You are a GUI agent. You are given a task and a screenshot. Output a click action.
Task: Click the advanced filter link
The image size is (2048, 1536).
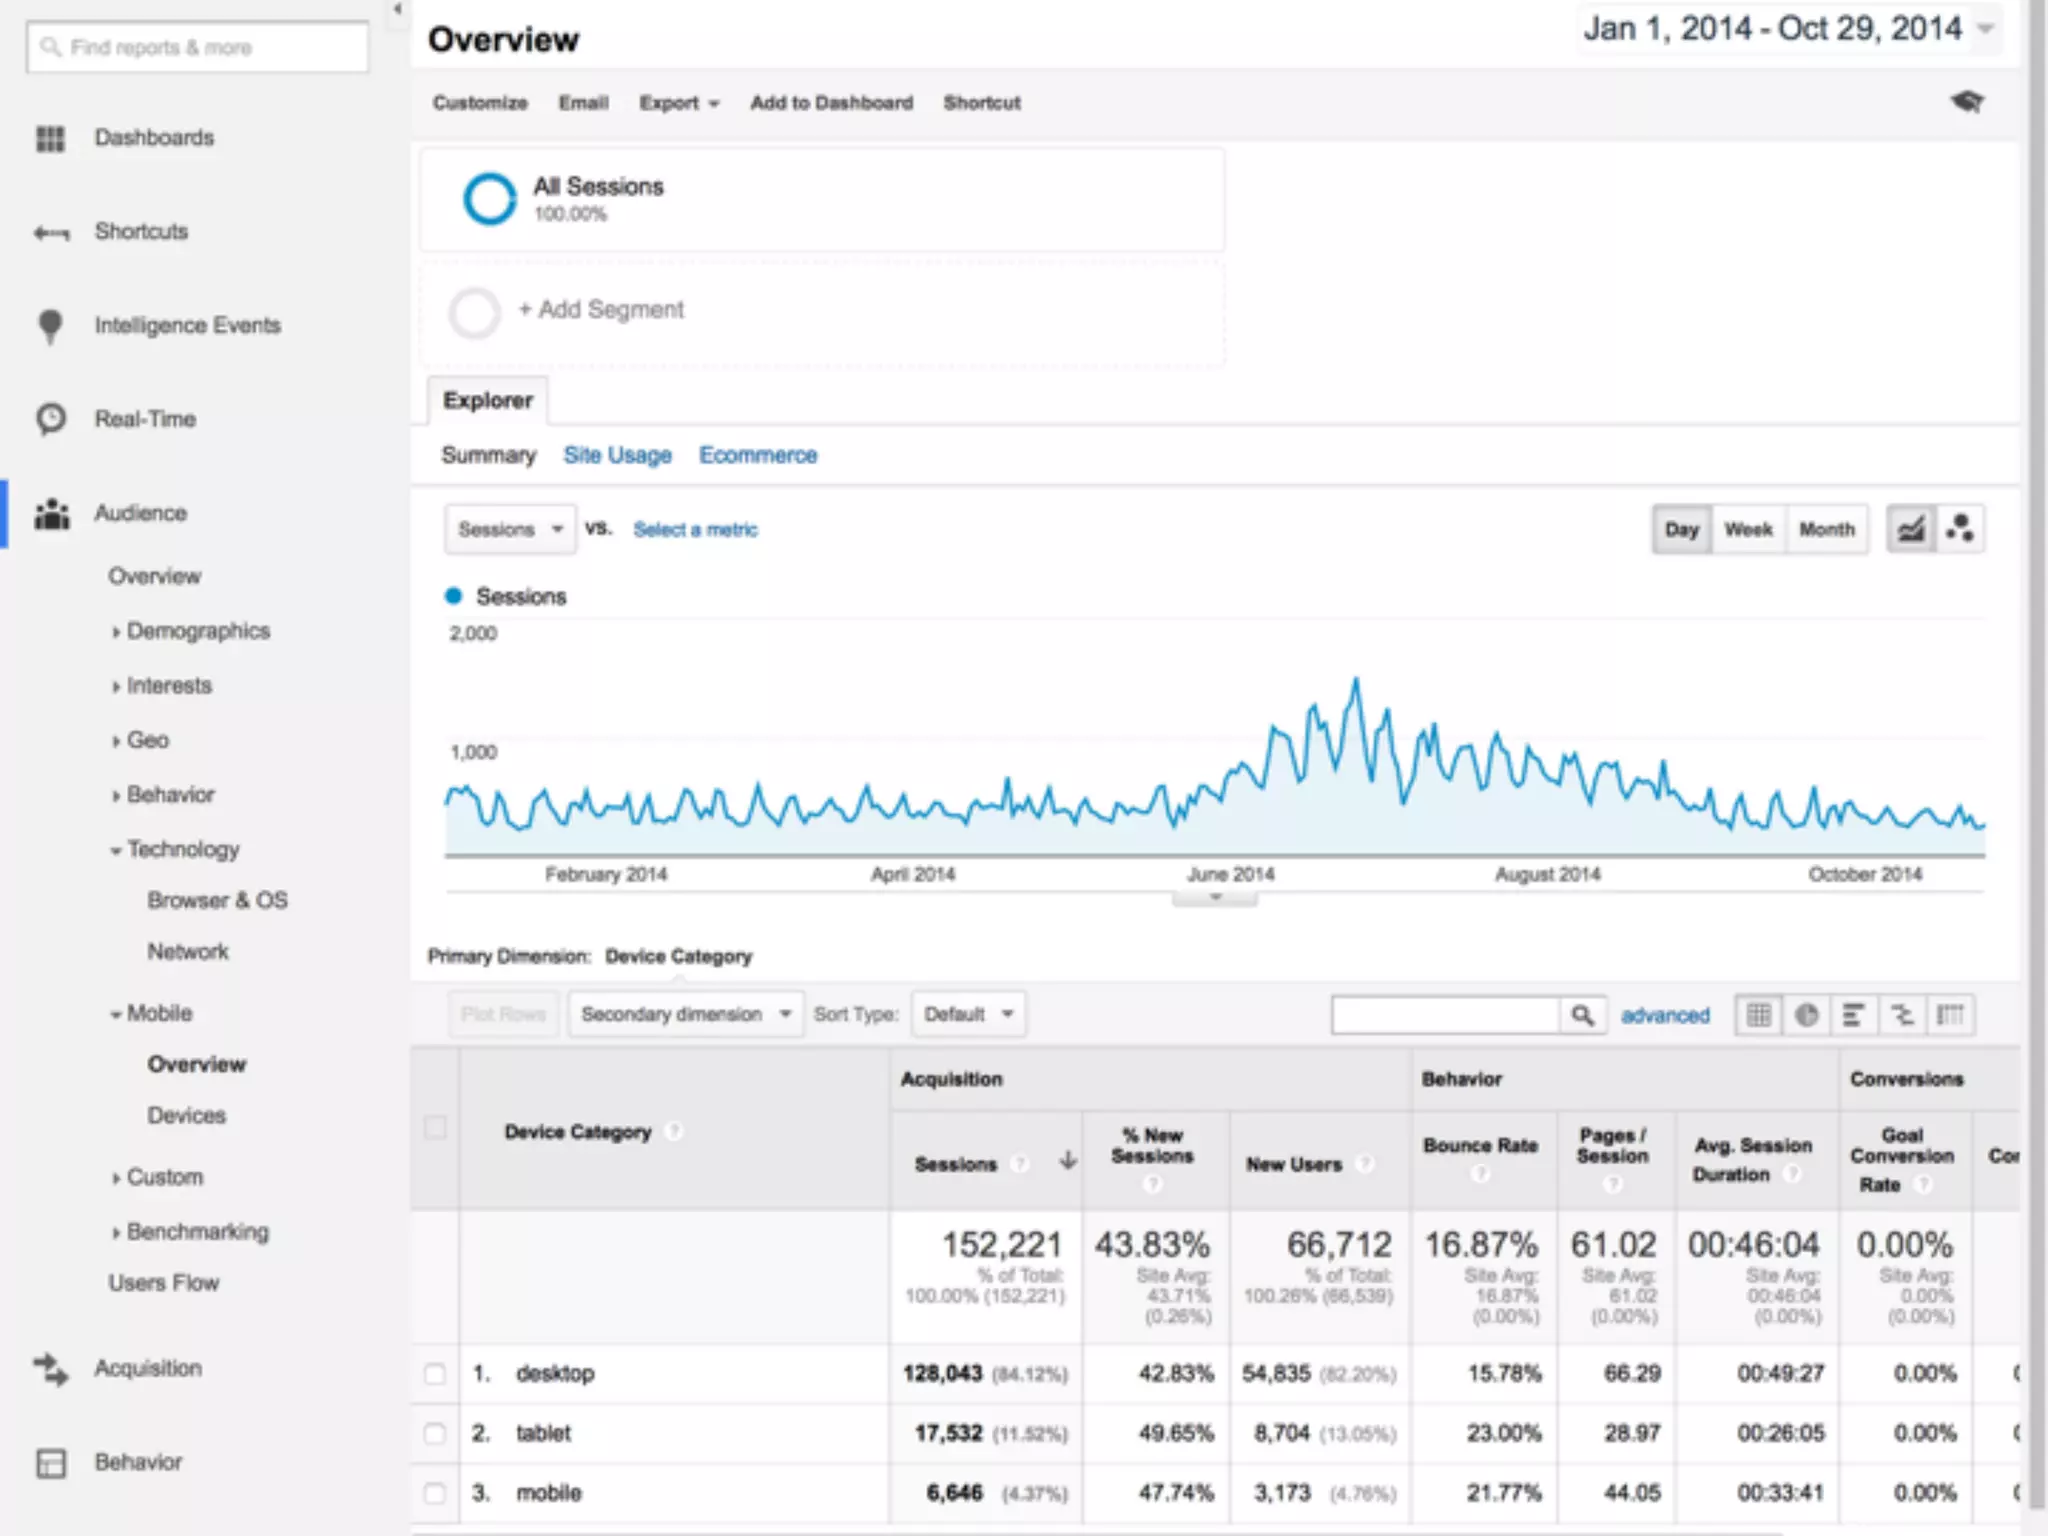[x=1665, y=1016]
